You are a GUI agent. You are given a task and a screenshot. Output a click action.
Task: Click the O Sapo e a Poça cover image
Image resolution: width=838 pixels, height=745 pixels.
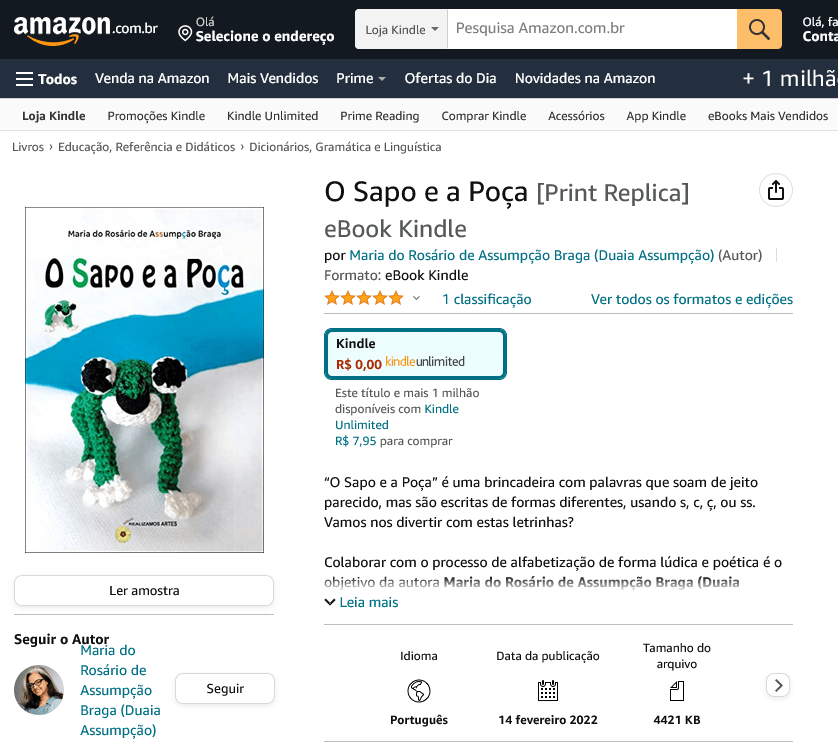[144, 380]
